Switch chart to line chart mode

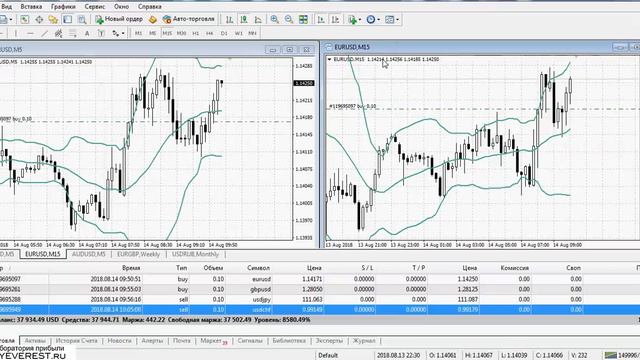(258, 19)
